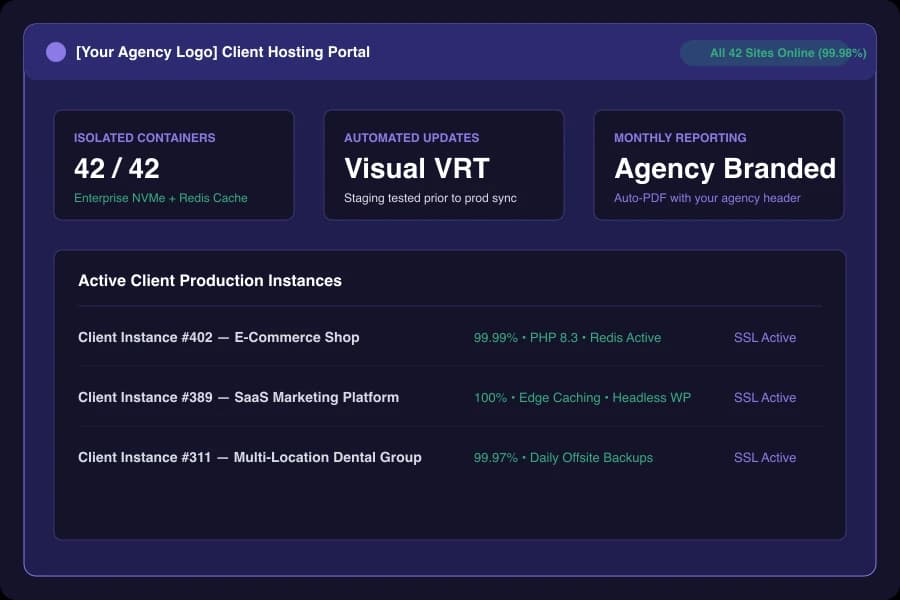
Task: Click SSL Active for instance #389
Action: pos(765,397)
